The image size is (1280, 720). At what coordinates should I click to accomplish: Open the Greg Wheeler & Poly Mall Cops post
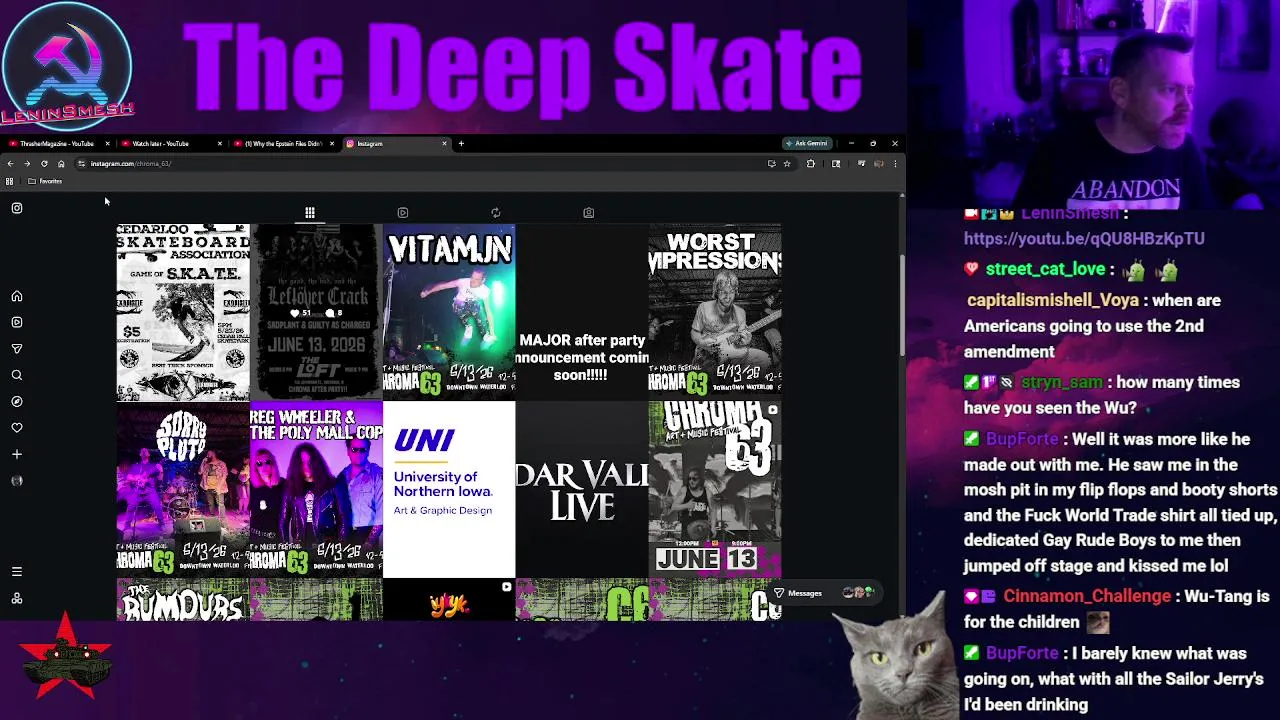pos(316,489)
